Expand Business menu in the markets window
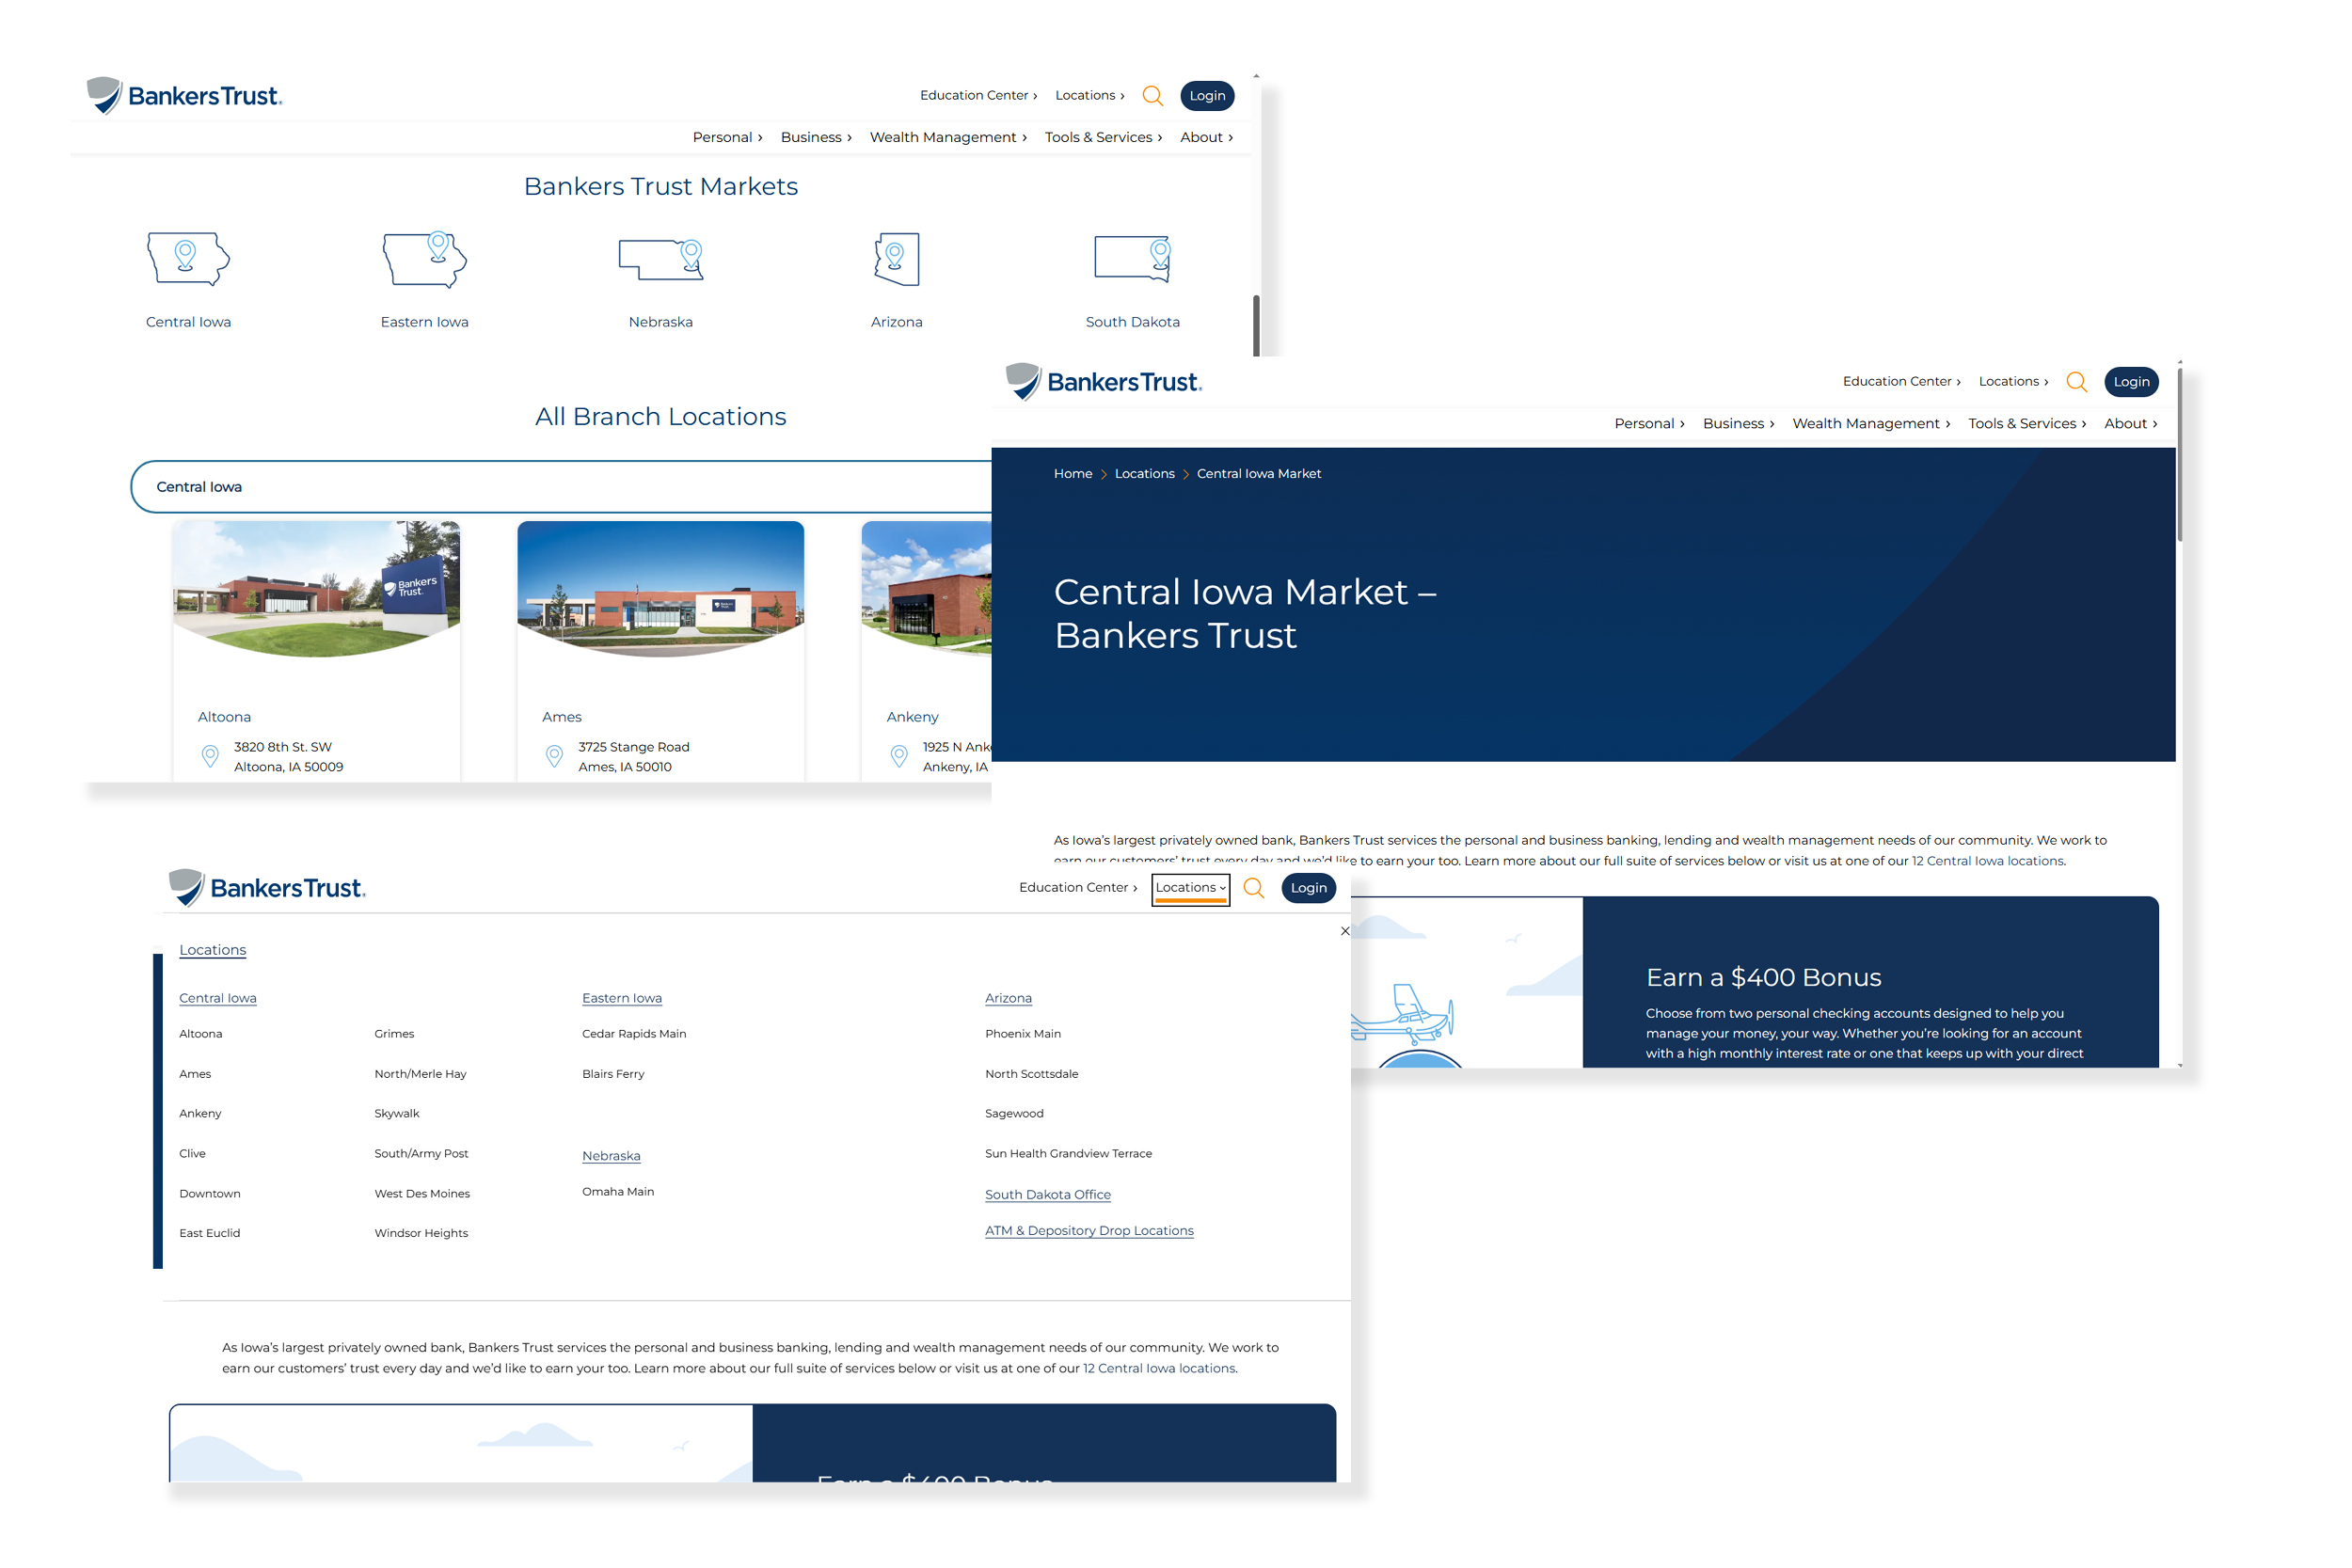 pyautogui.click(x=816, y=137)
